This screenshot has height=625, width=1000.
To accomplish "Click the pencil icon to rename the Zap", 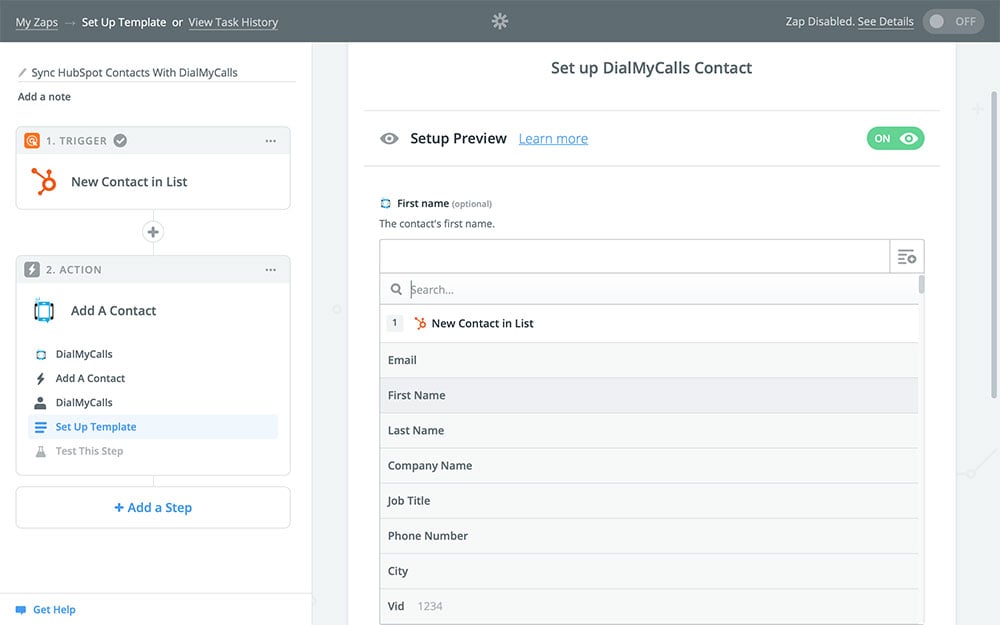I will [23, 73].
